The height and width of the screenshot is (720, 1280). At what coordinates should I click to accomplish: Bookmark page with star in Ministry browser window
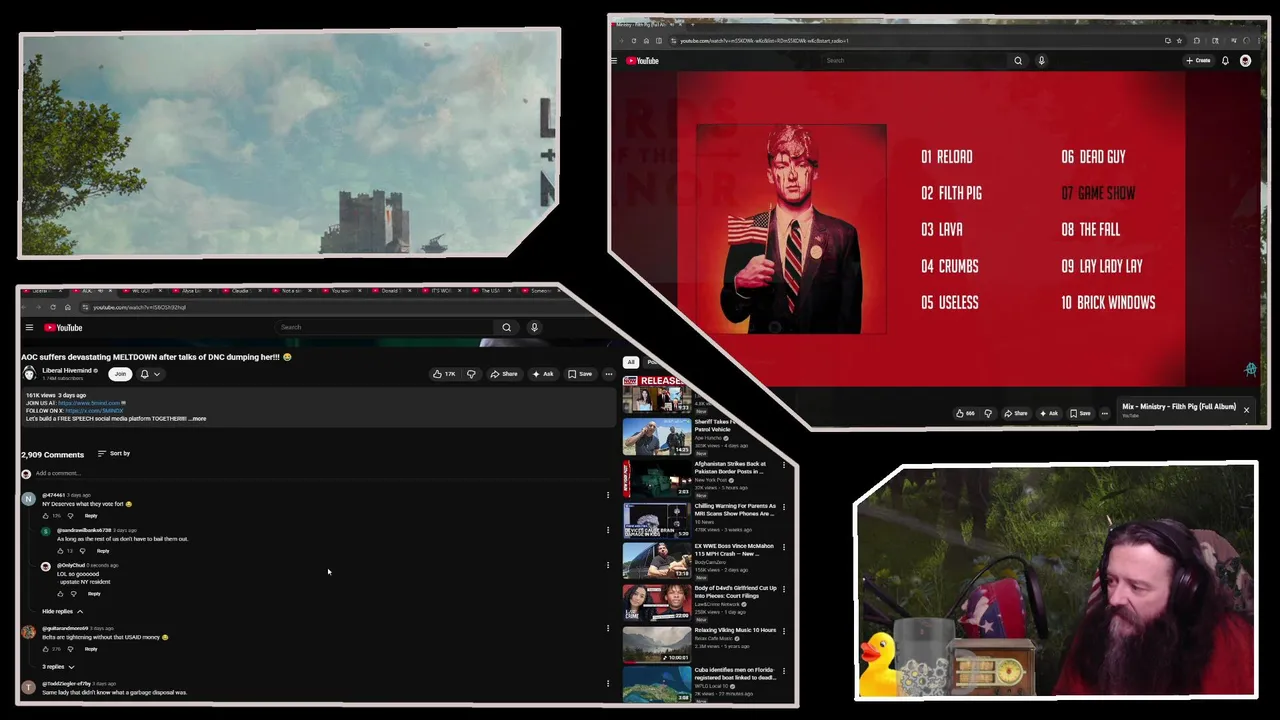pyautogui.click(x=1179, y=41)
